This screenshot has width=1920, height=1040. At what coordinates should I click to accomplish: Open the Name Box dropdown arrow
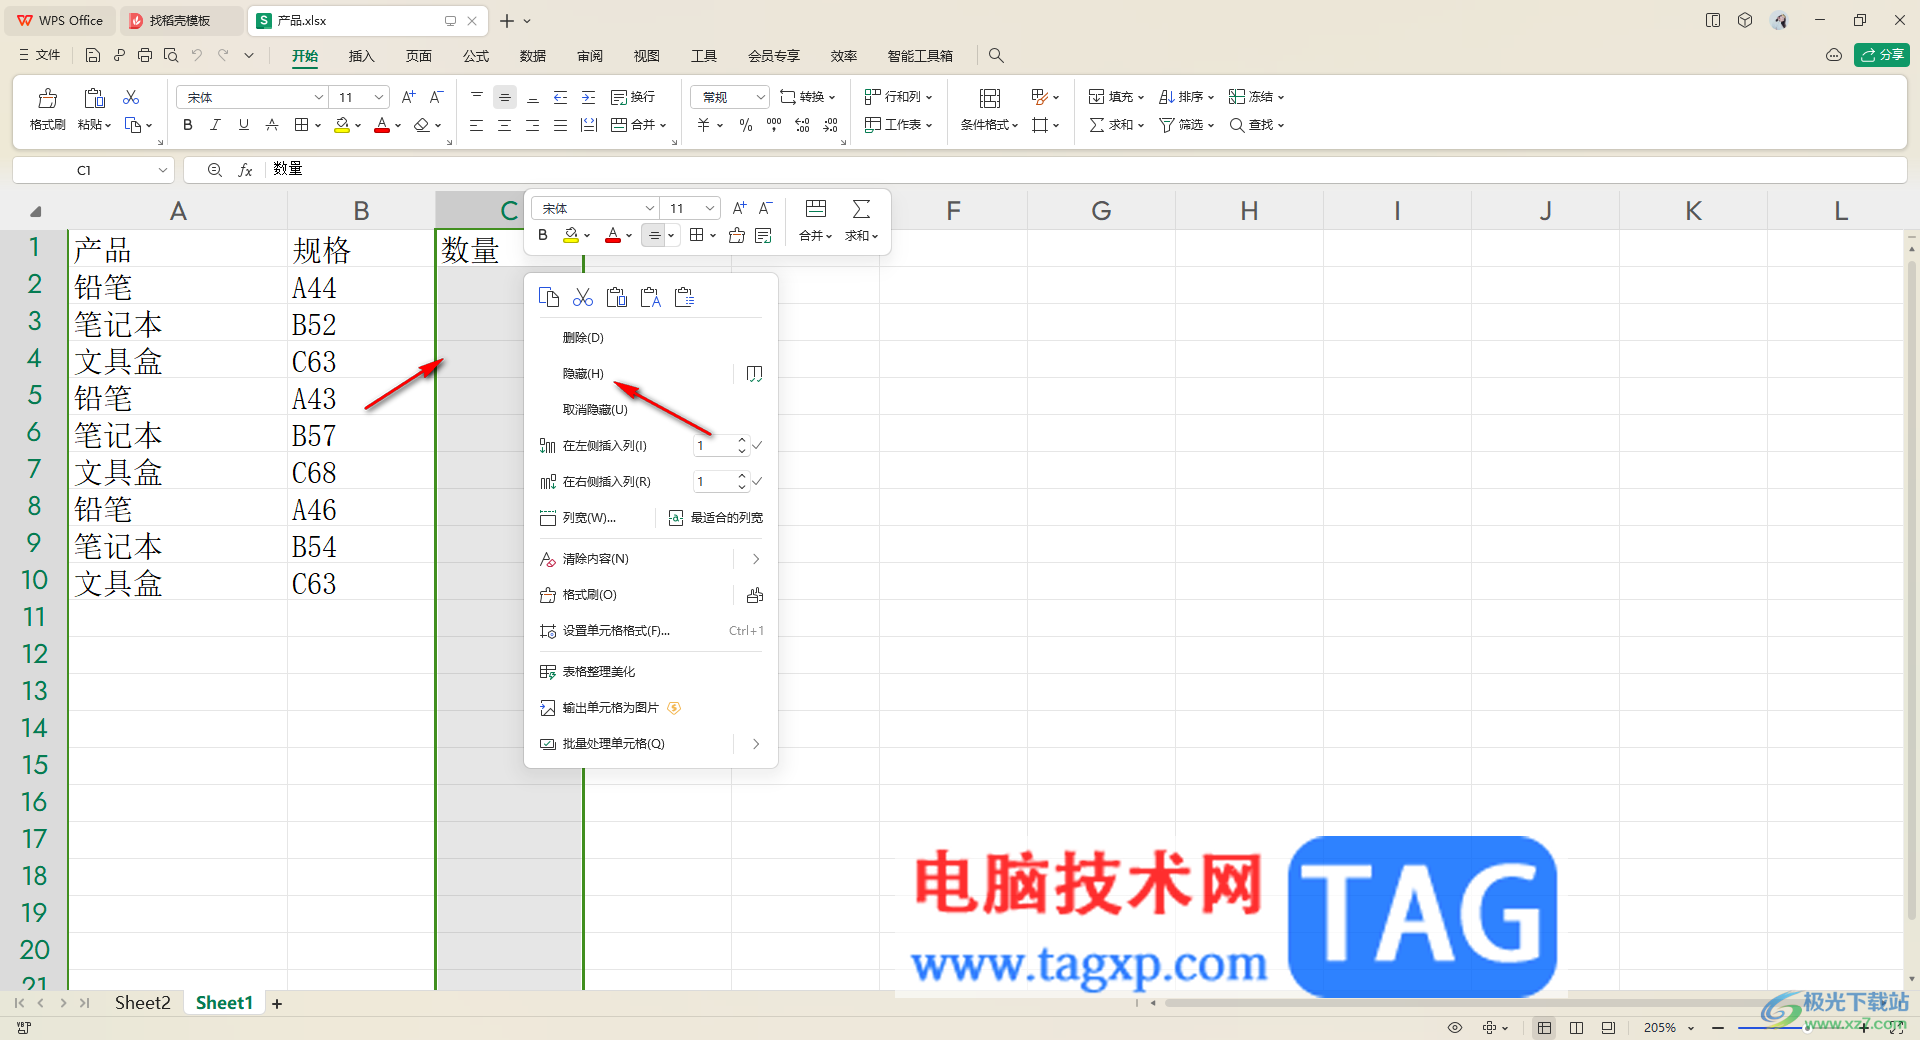point(163,170)
